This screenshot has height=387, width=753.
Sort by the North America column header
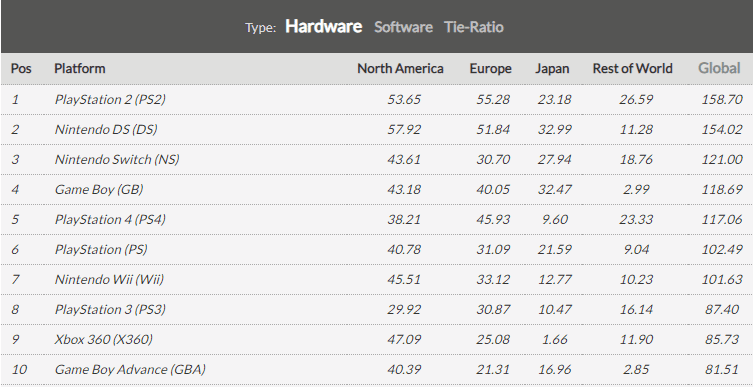pos(400,69)
